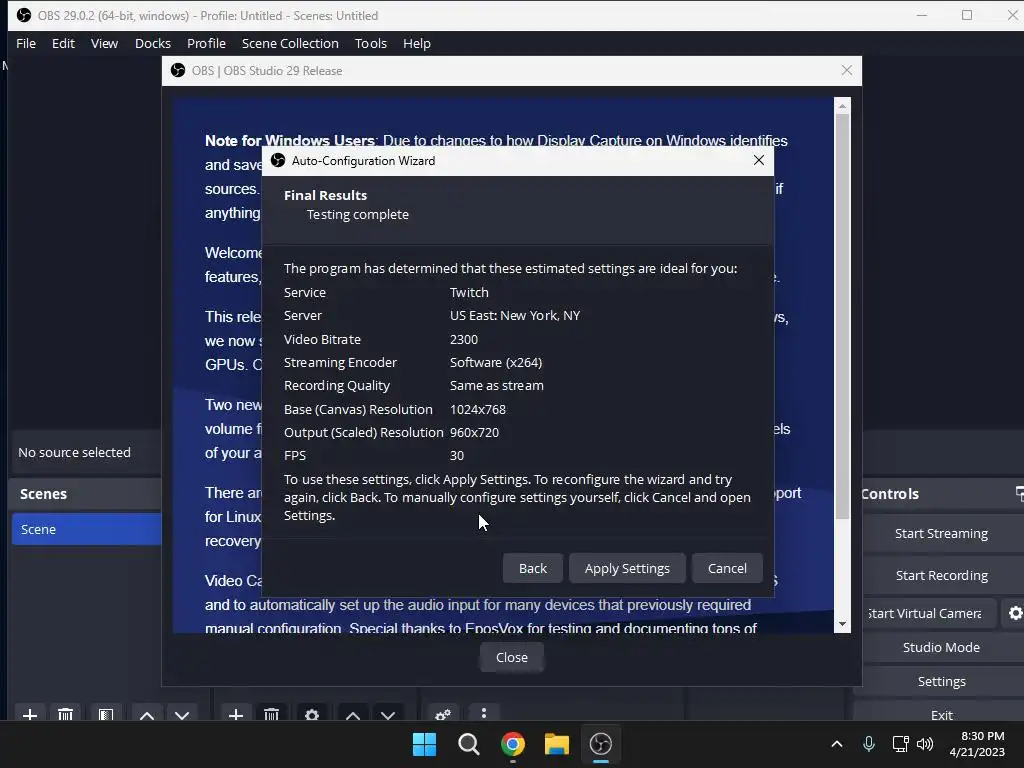
Task: Open the Docks menu
Action: [x=153, y=43]
